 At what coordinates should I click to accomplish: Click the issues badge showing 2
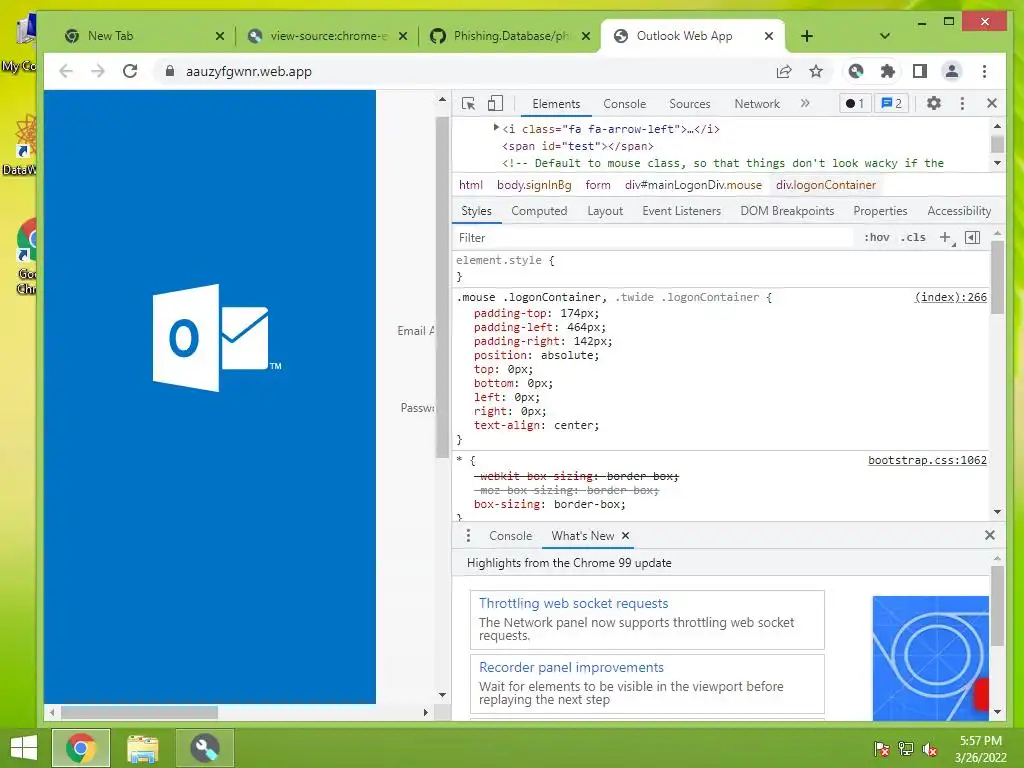tap(891, 103)
